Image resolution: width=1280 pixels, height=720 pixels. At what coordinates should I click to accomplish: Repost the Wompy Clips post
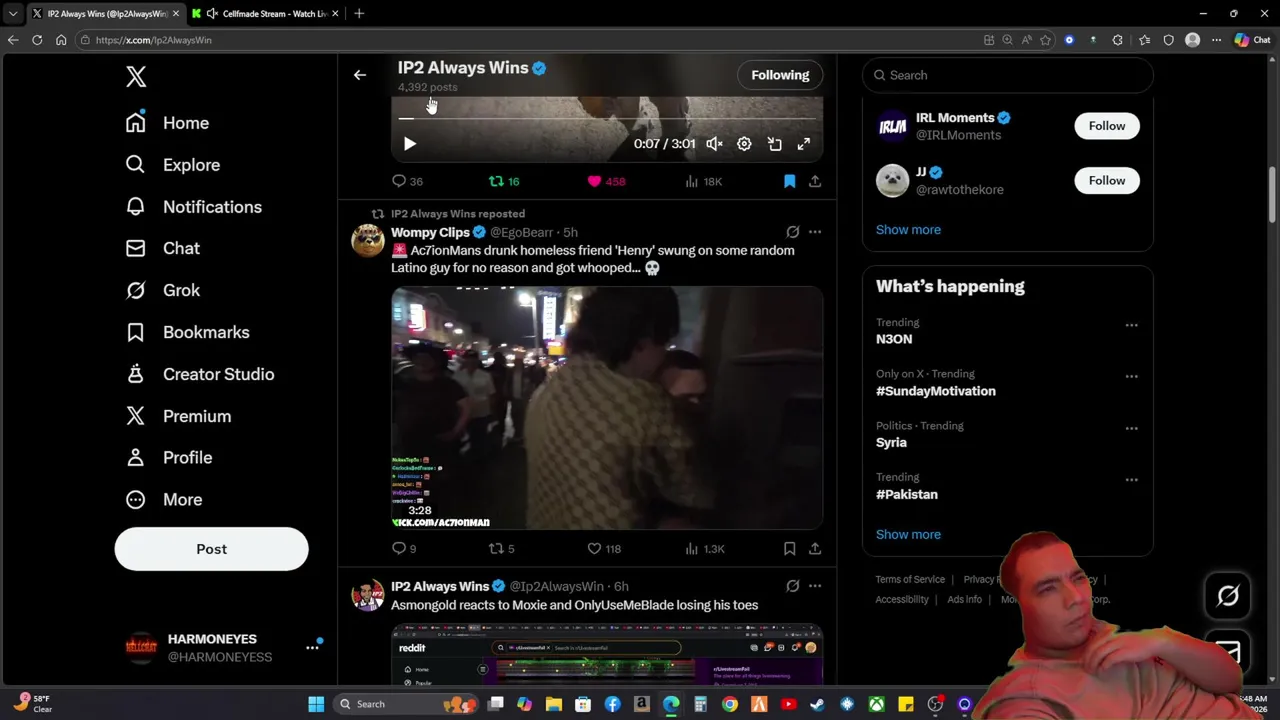[x=501, y=548]
